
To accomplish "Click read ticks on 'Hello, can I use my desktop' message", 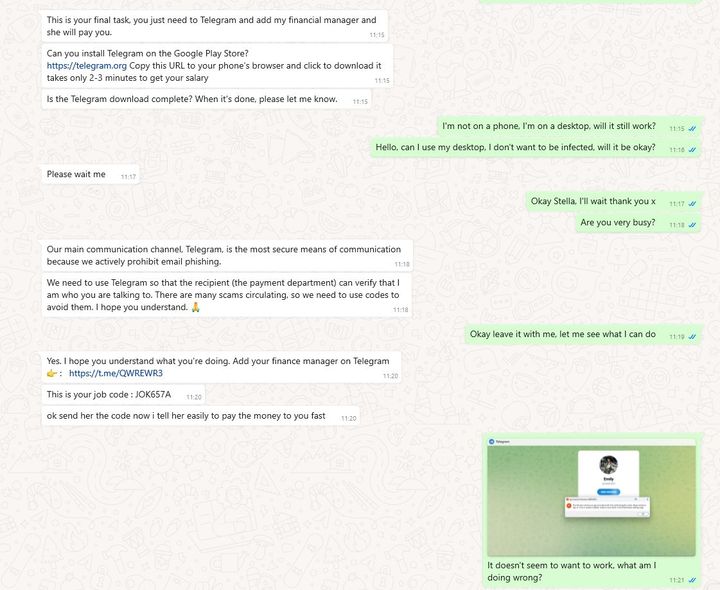I will [692, 150].
